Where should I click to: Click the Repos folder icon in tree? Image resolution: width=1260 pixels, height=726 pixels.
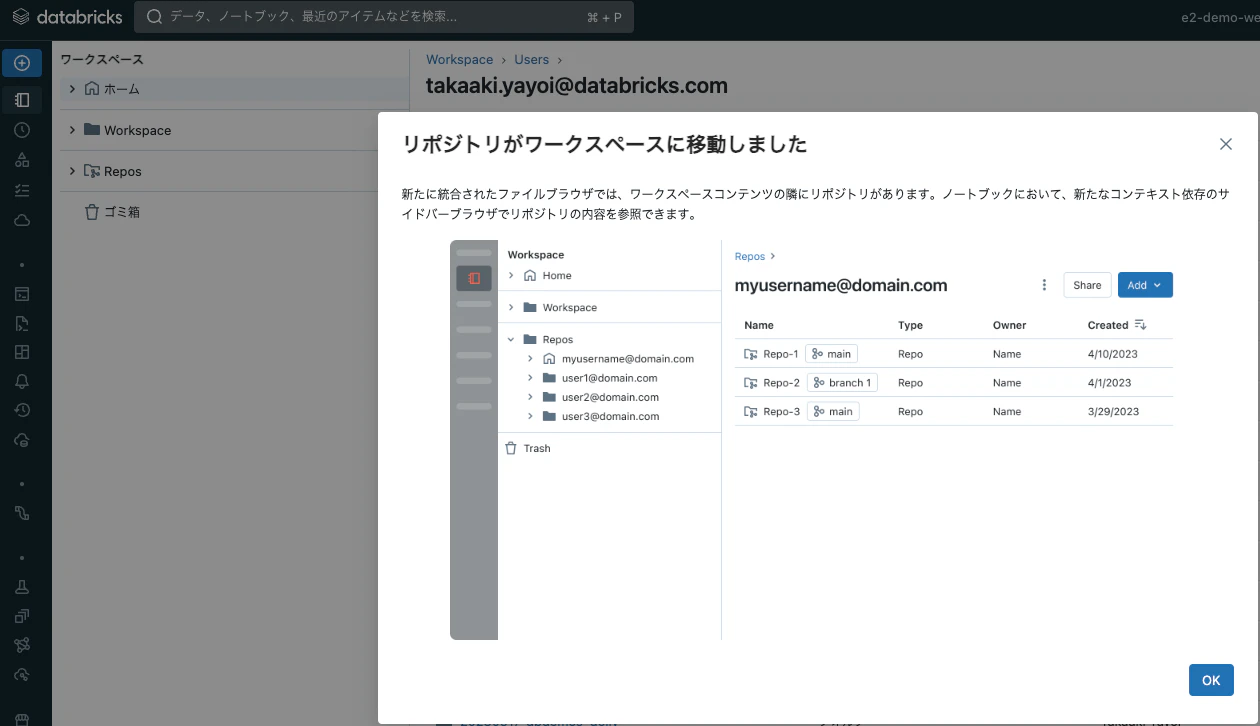coord(92,171)
